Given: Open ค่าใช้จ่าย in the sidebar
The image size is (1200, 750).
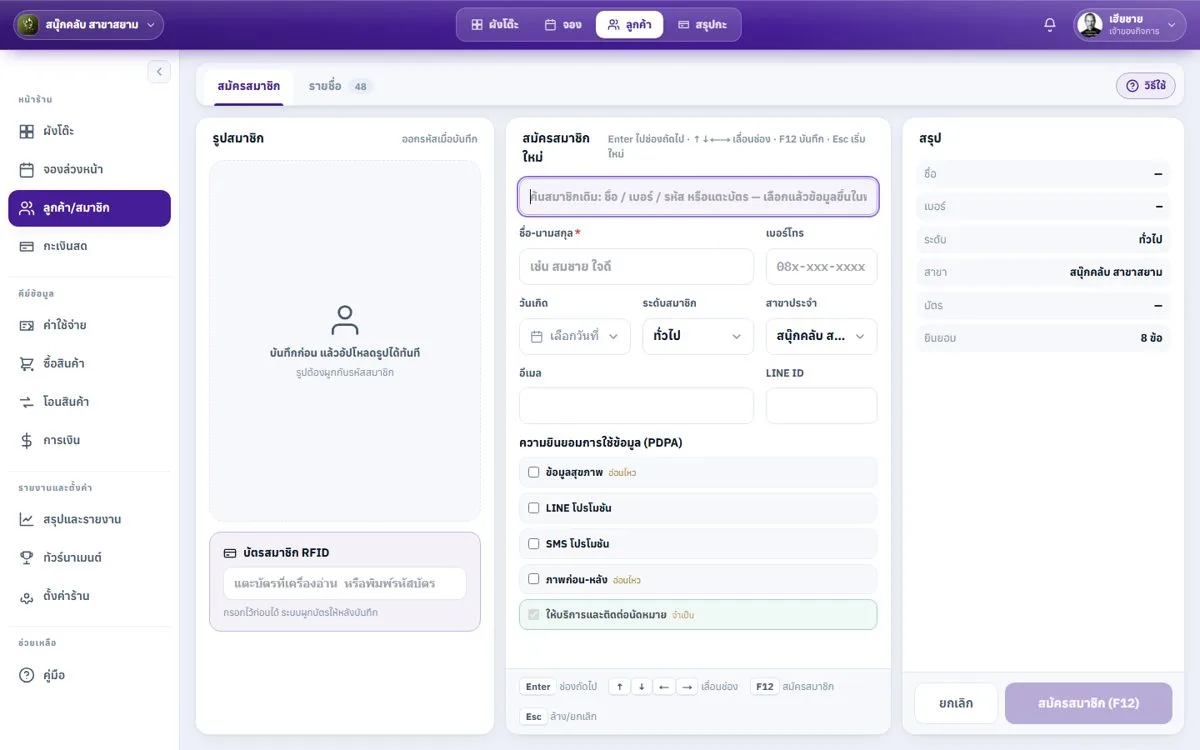Looking at the screenshot, I should click(89, 325).
